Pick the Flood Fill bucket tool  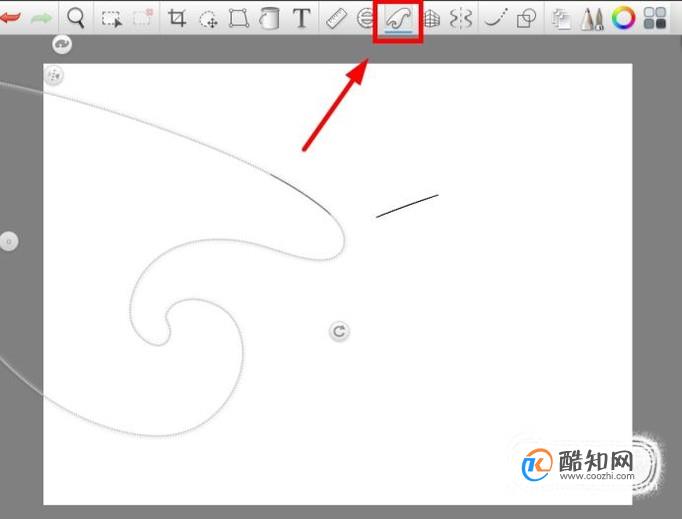269,19
